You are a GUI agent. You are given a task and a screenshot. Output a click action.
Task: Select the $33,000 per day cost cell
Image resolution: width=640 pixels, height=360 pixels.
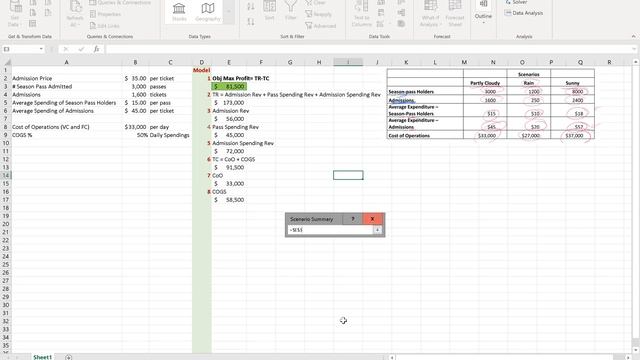(x=135, y=127)
